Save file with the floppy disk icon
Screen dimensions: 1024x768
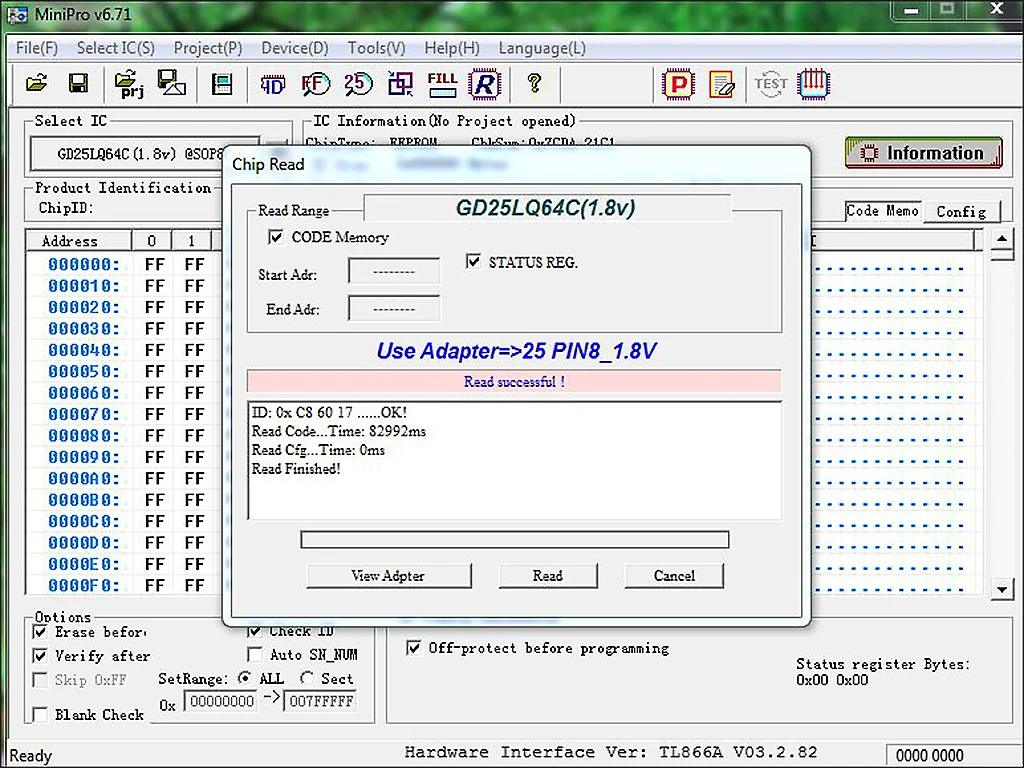pos(78,84)
